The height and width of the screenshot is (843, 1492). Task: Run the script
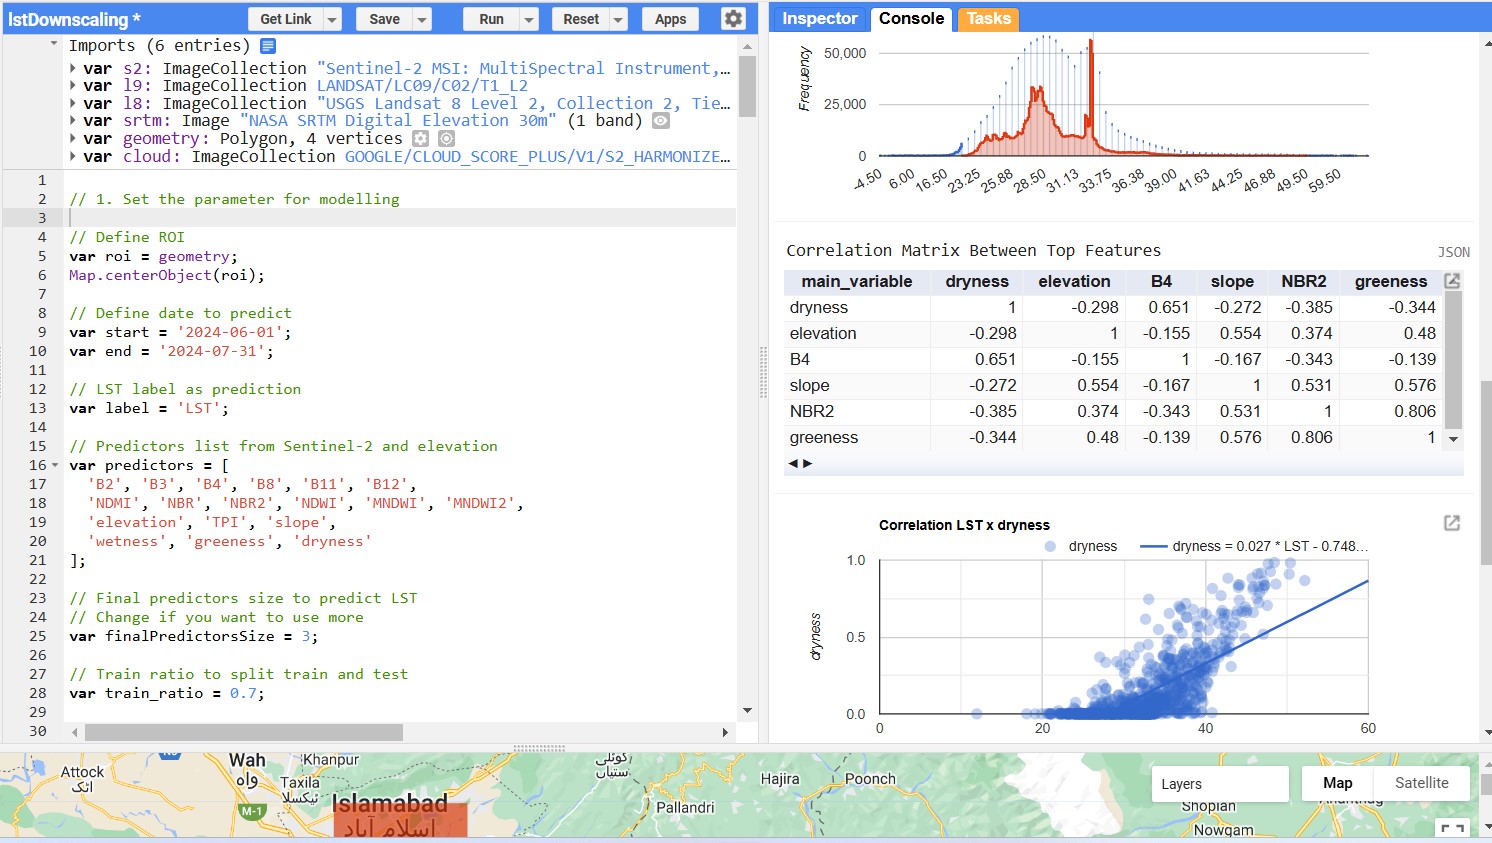pos(491,19)
